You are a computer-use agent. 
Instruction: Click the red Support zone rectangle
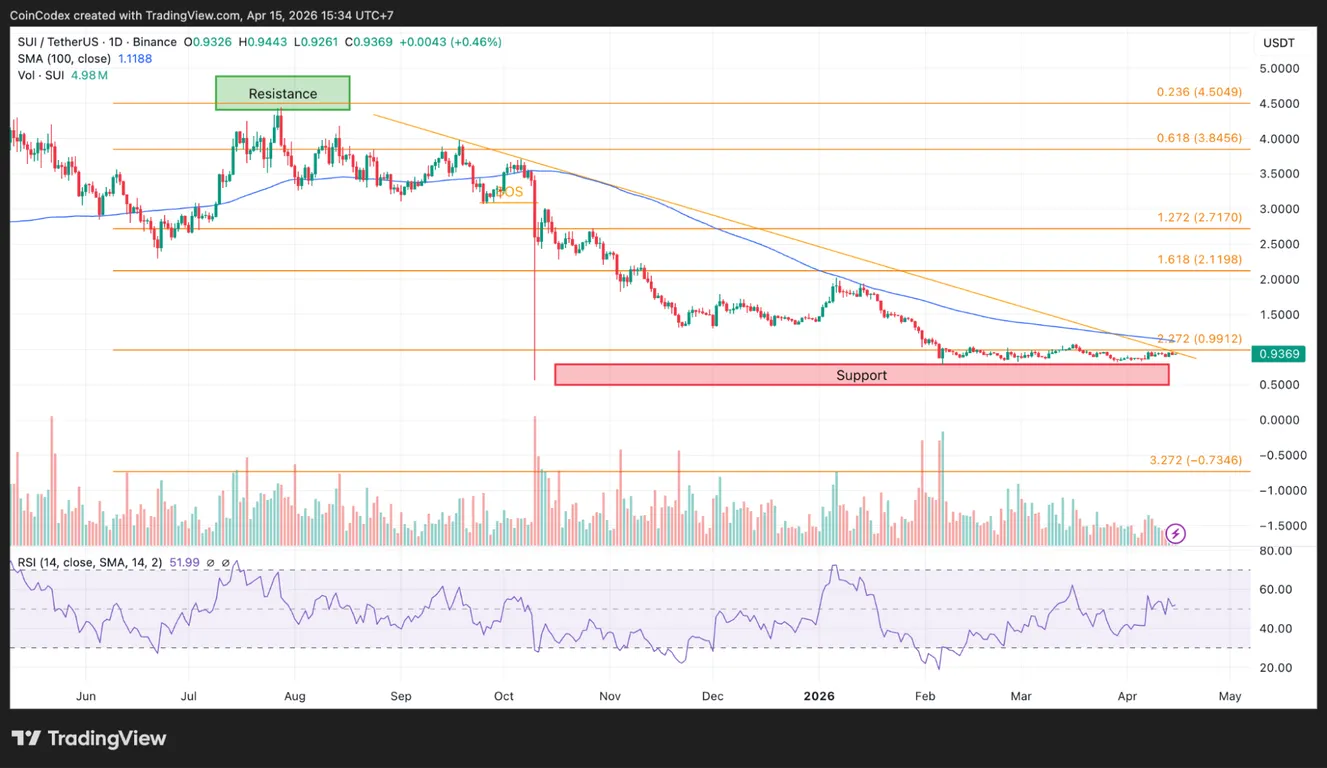[x=861, y=375]
